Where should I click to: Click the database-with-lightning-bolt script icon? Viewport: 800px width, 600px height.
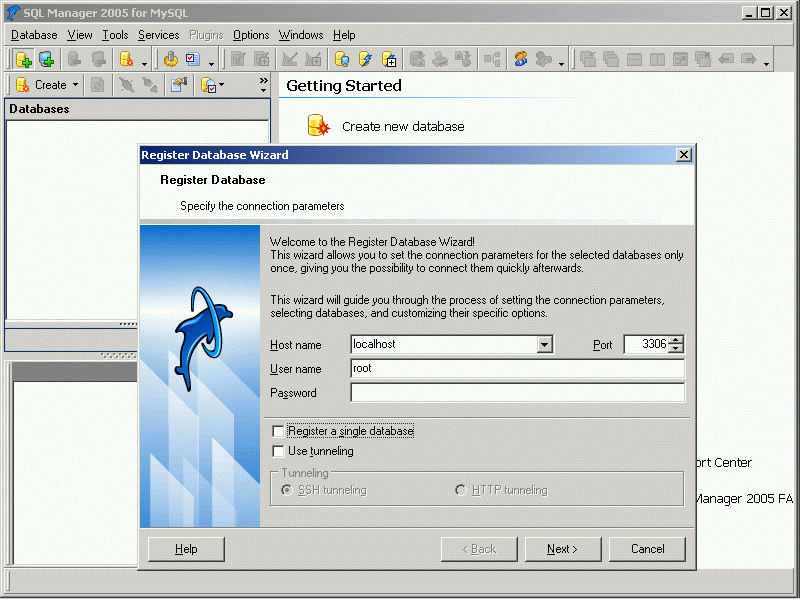[365, 59]
